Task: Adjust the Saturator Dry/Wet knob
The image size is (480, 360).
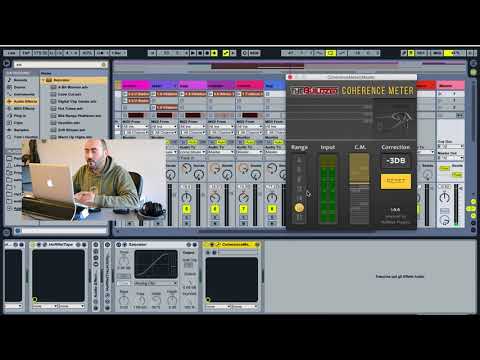Action: [x=189, y=301]
